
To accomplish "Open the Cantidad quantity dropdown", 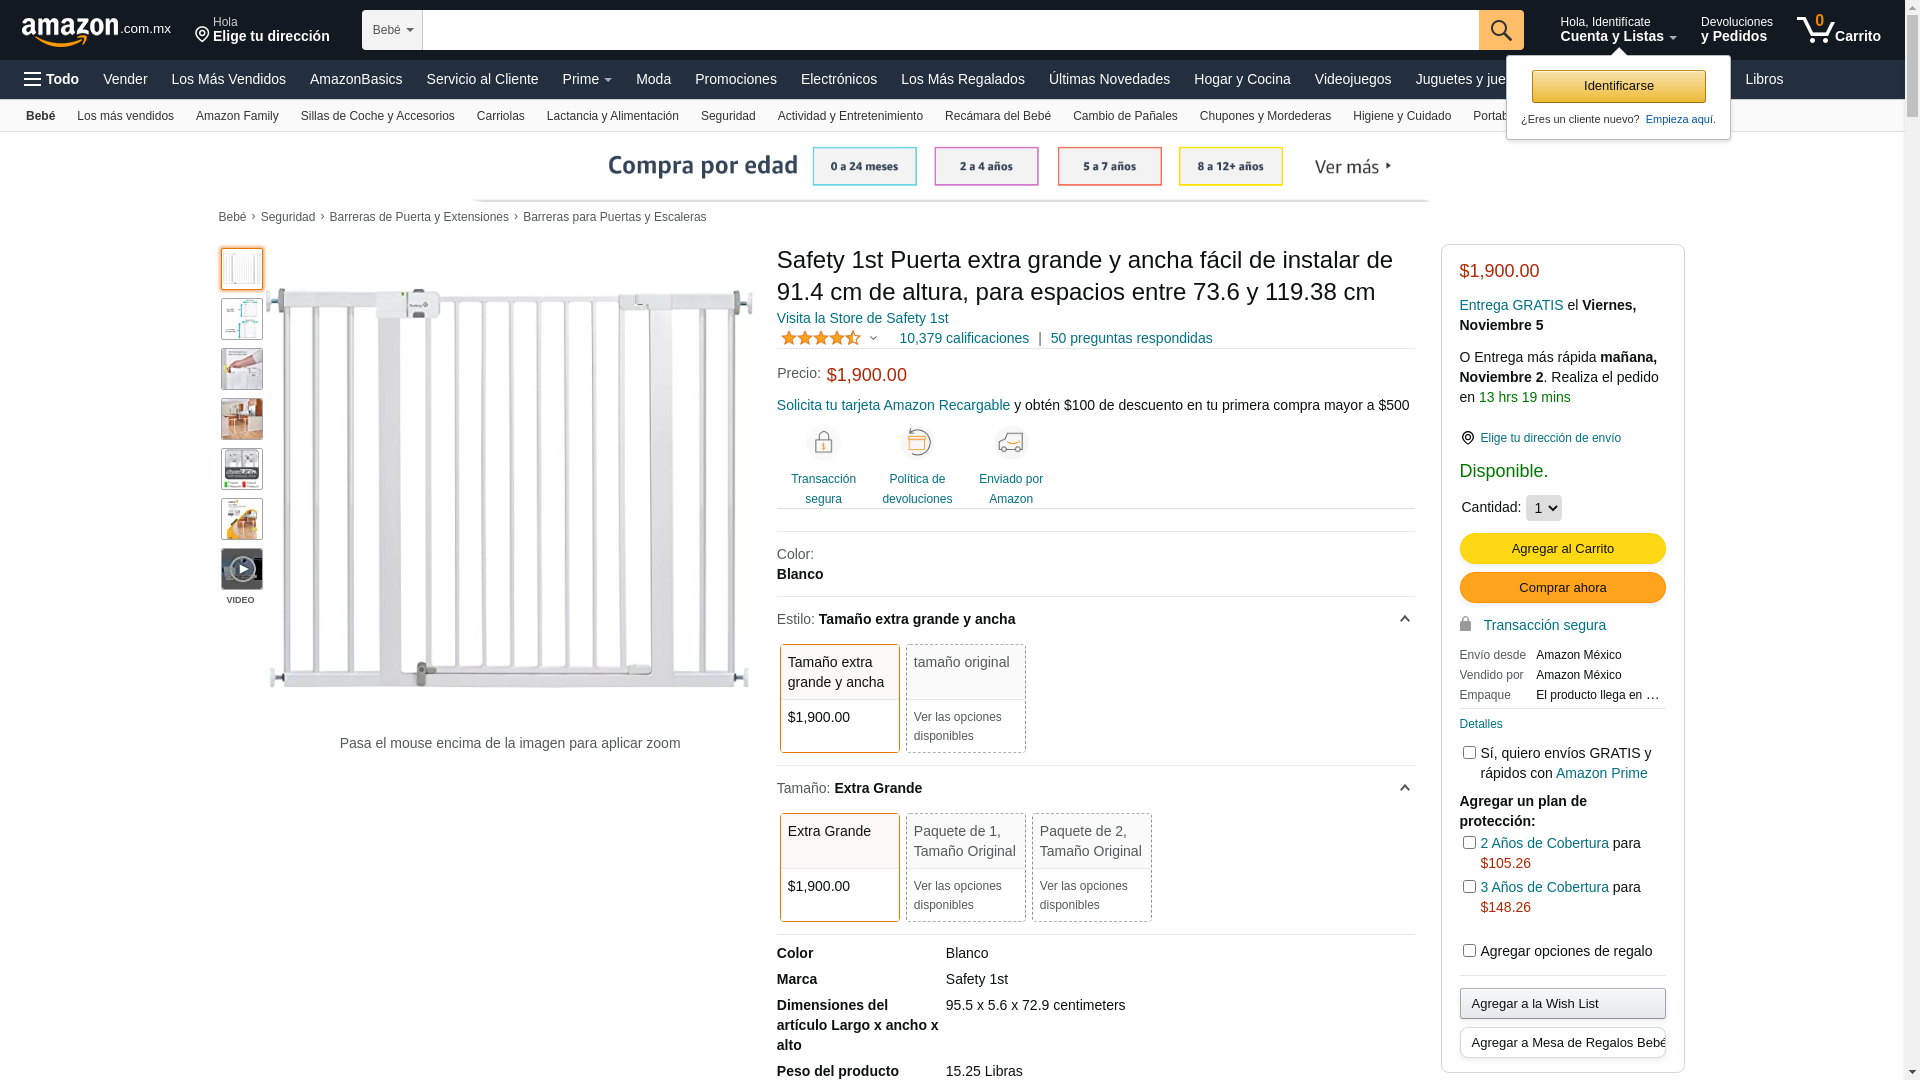I will (1543, 508).
